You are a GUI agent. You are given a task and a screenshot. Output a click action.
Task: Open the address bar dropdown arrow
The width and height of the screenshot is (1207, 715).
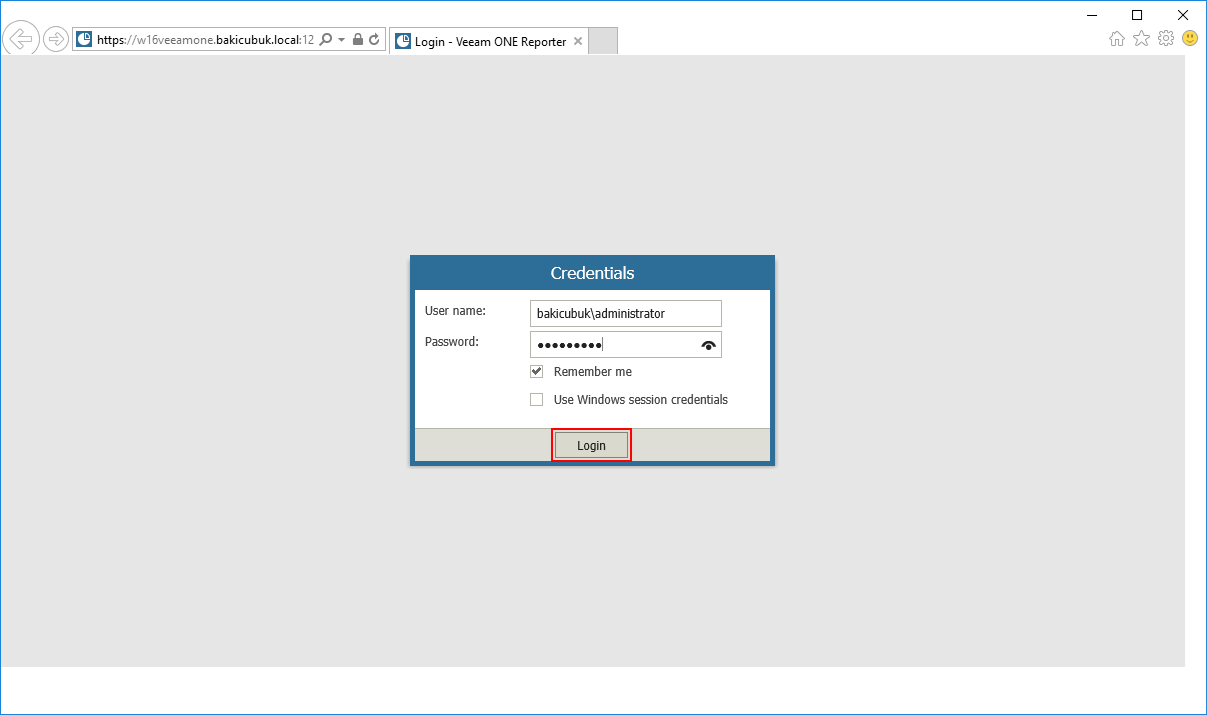point(342,39)
